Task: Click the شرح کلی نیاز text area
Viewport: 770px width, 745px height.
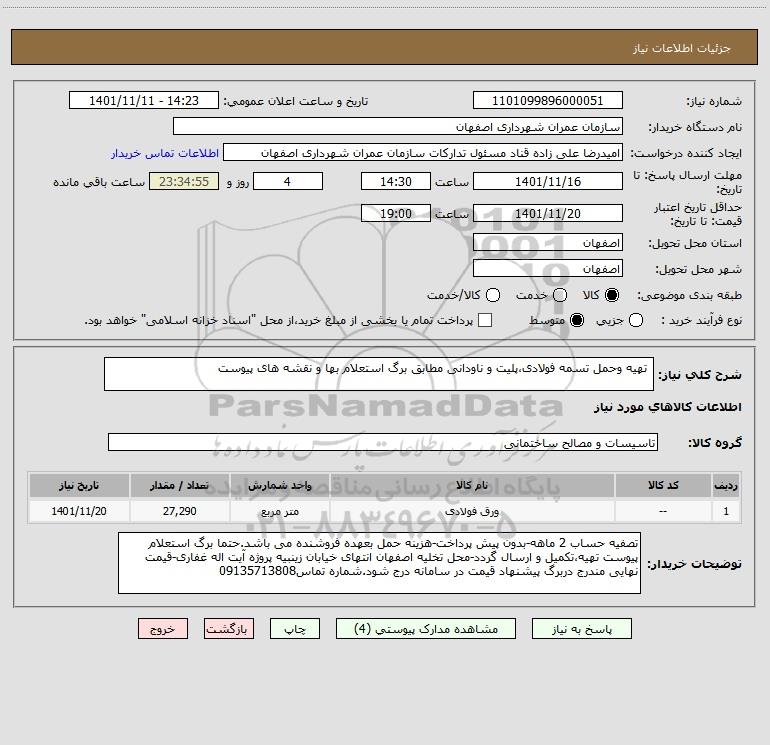Action: tap(379, 374)
